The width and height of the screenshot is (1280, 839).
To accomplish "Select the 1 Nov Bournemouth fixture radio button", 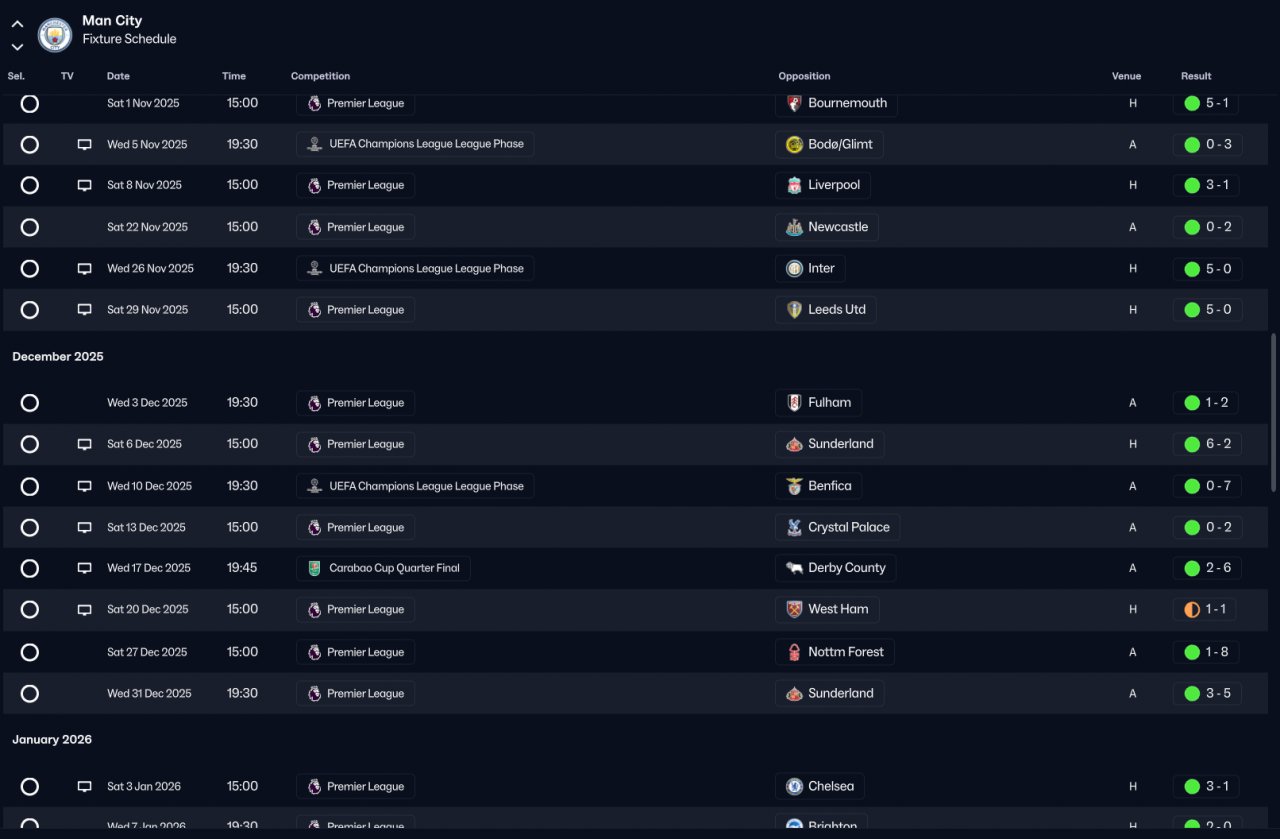I will (x=30, y=103).
